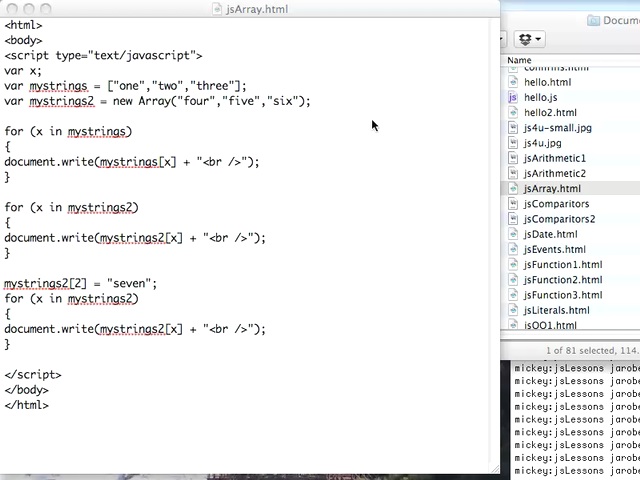Click the hello.js file icon in Finder
This screenshot has height=480, width=640.
[x=513, y=97]
